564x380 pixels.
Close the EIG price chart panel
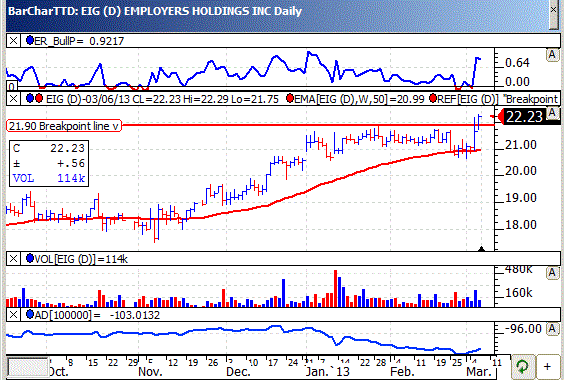[x=13, y=98]
